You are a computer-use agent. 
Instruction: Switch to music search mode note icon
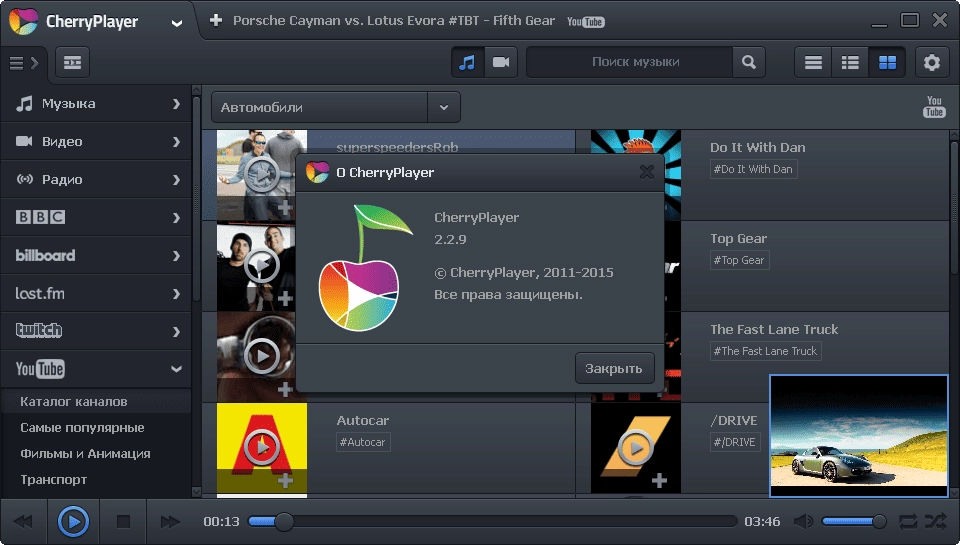467,62
